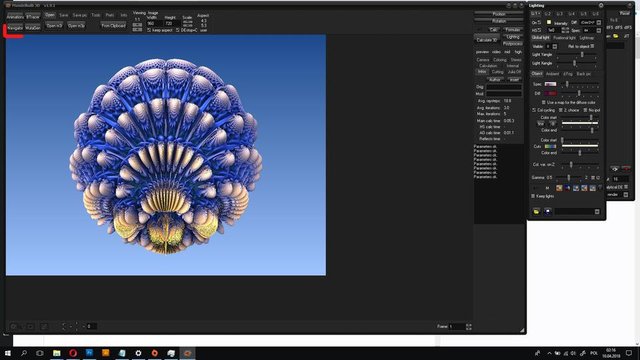The width and height of the screenshot is (640, 360).
Task: Open Photoshop from taskbar
Action: pos(89,353)
